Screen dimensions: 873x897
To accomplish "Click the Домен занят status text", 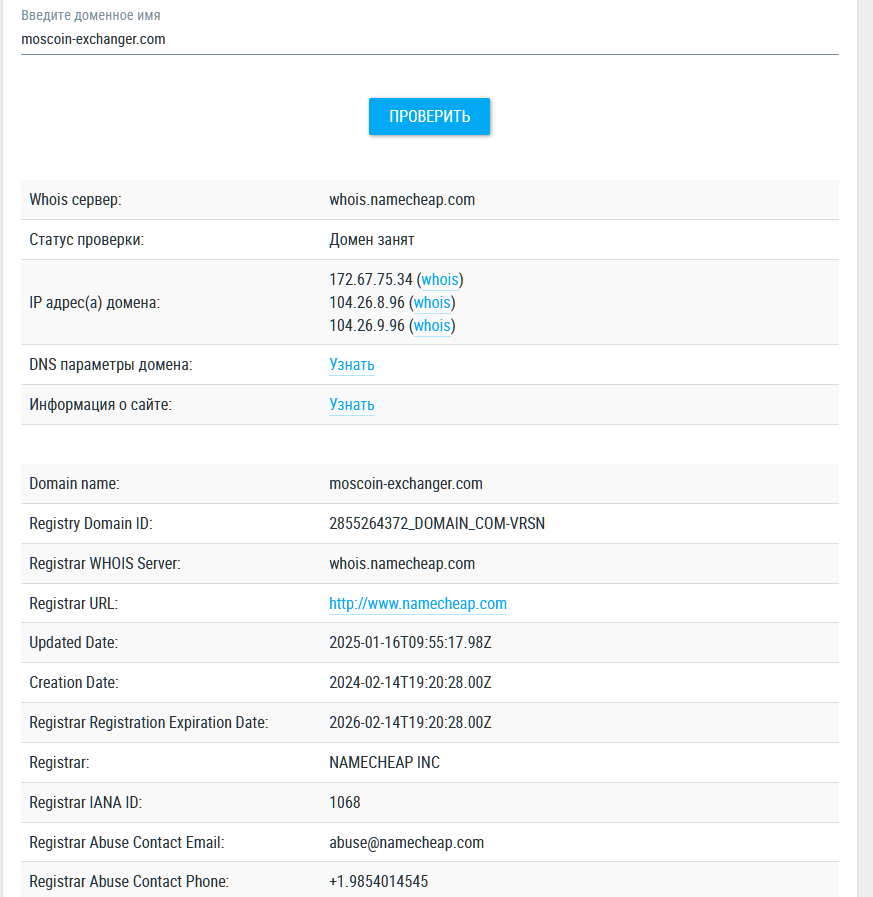I will click(x=372, y=240).
